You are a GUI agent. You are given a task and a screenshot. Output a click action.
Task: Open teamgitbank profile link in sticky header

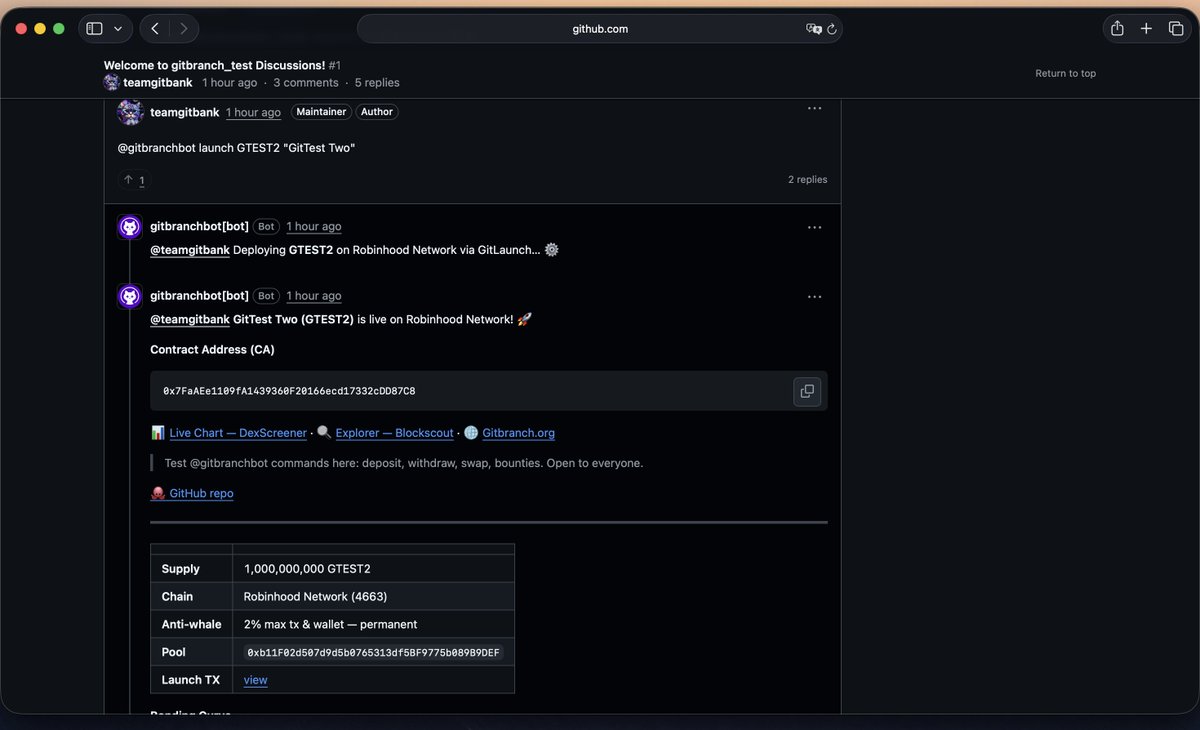158,82
